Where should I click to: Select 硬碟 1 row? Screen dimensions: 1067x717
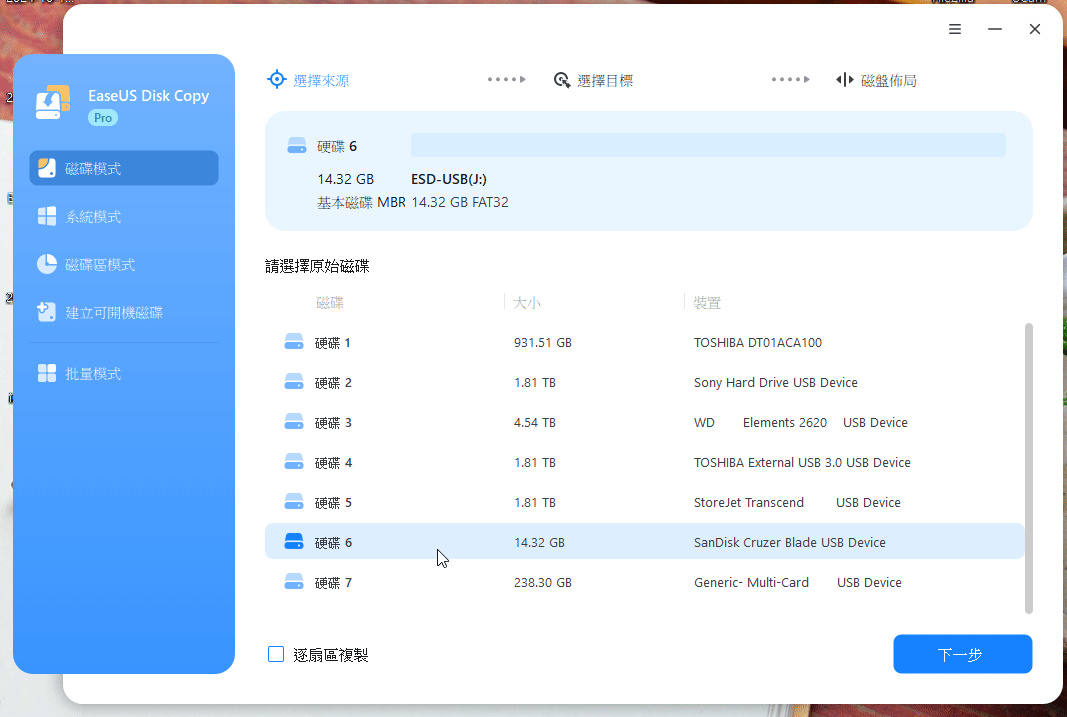644,342
